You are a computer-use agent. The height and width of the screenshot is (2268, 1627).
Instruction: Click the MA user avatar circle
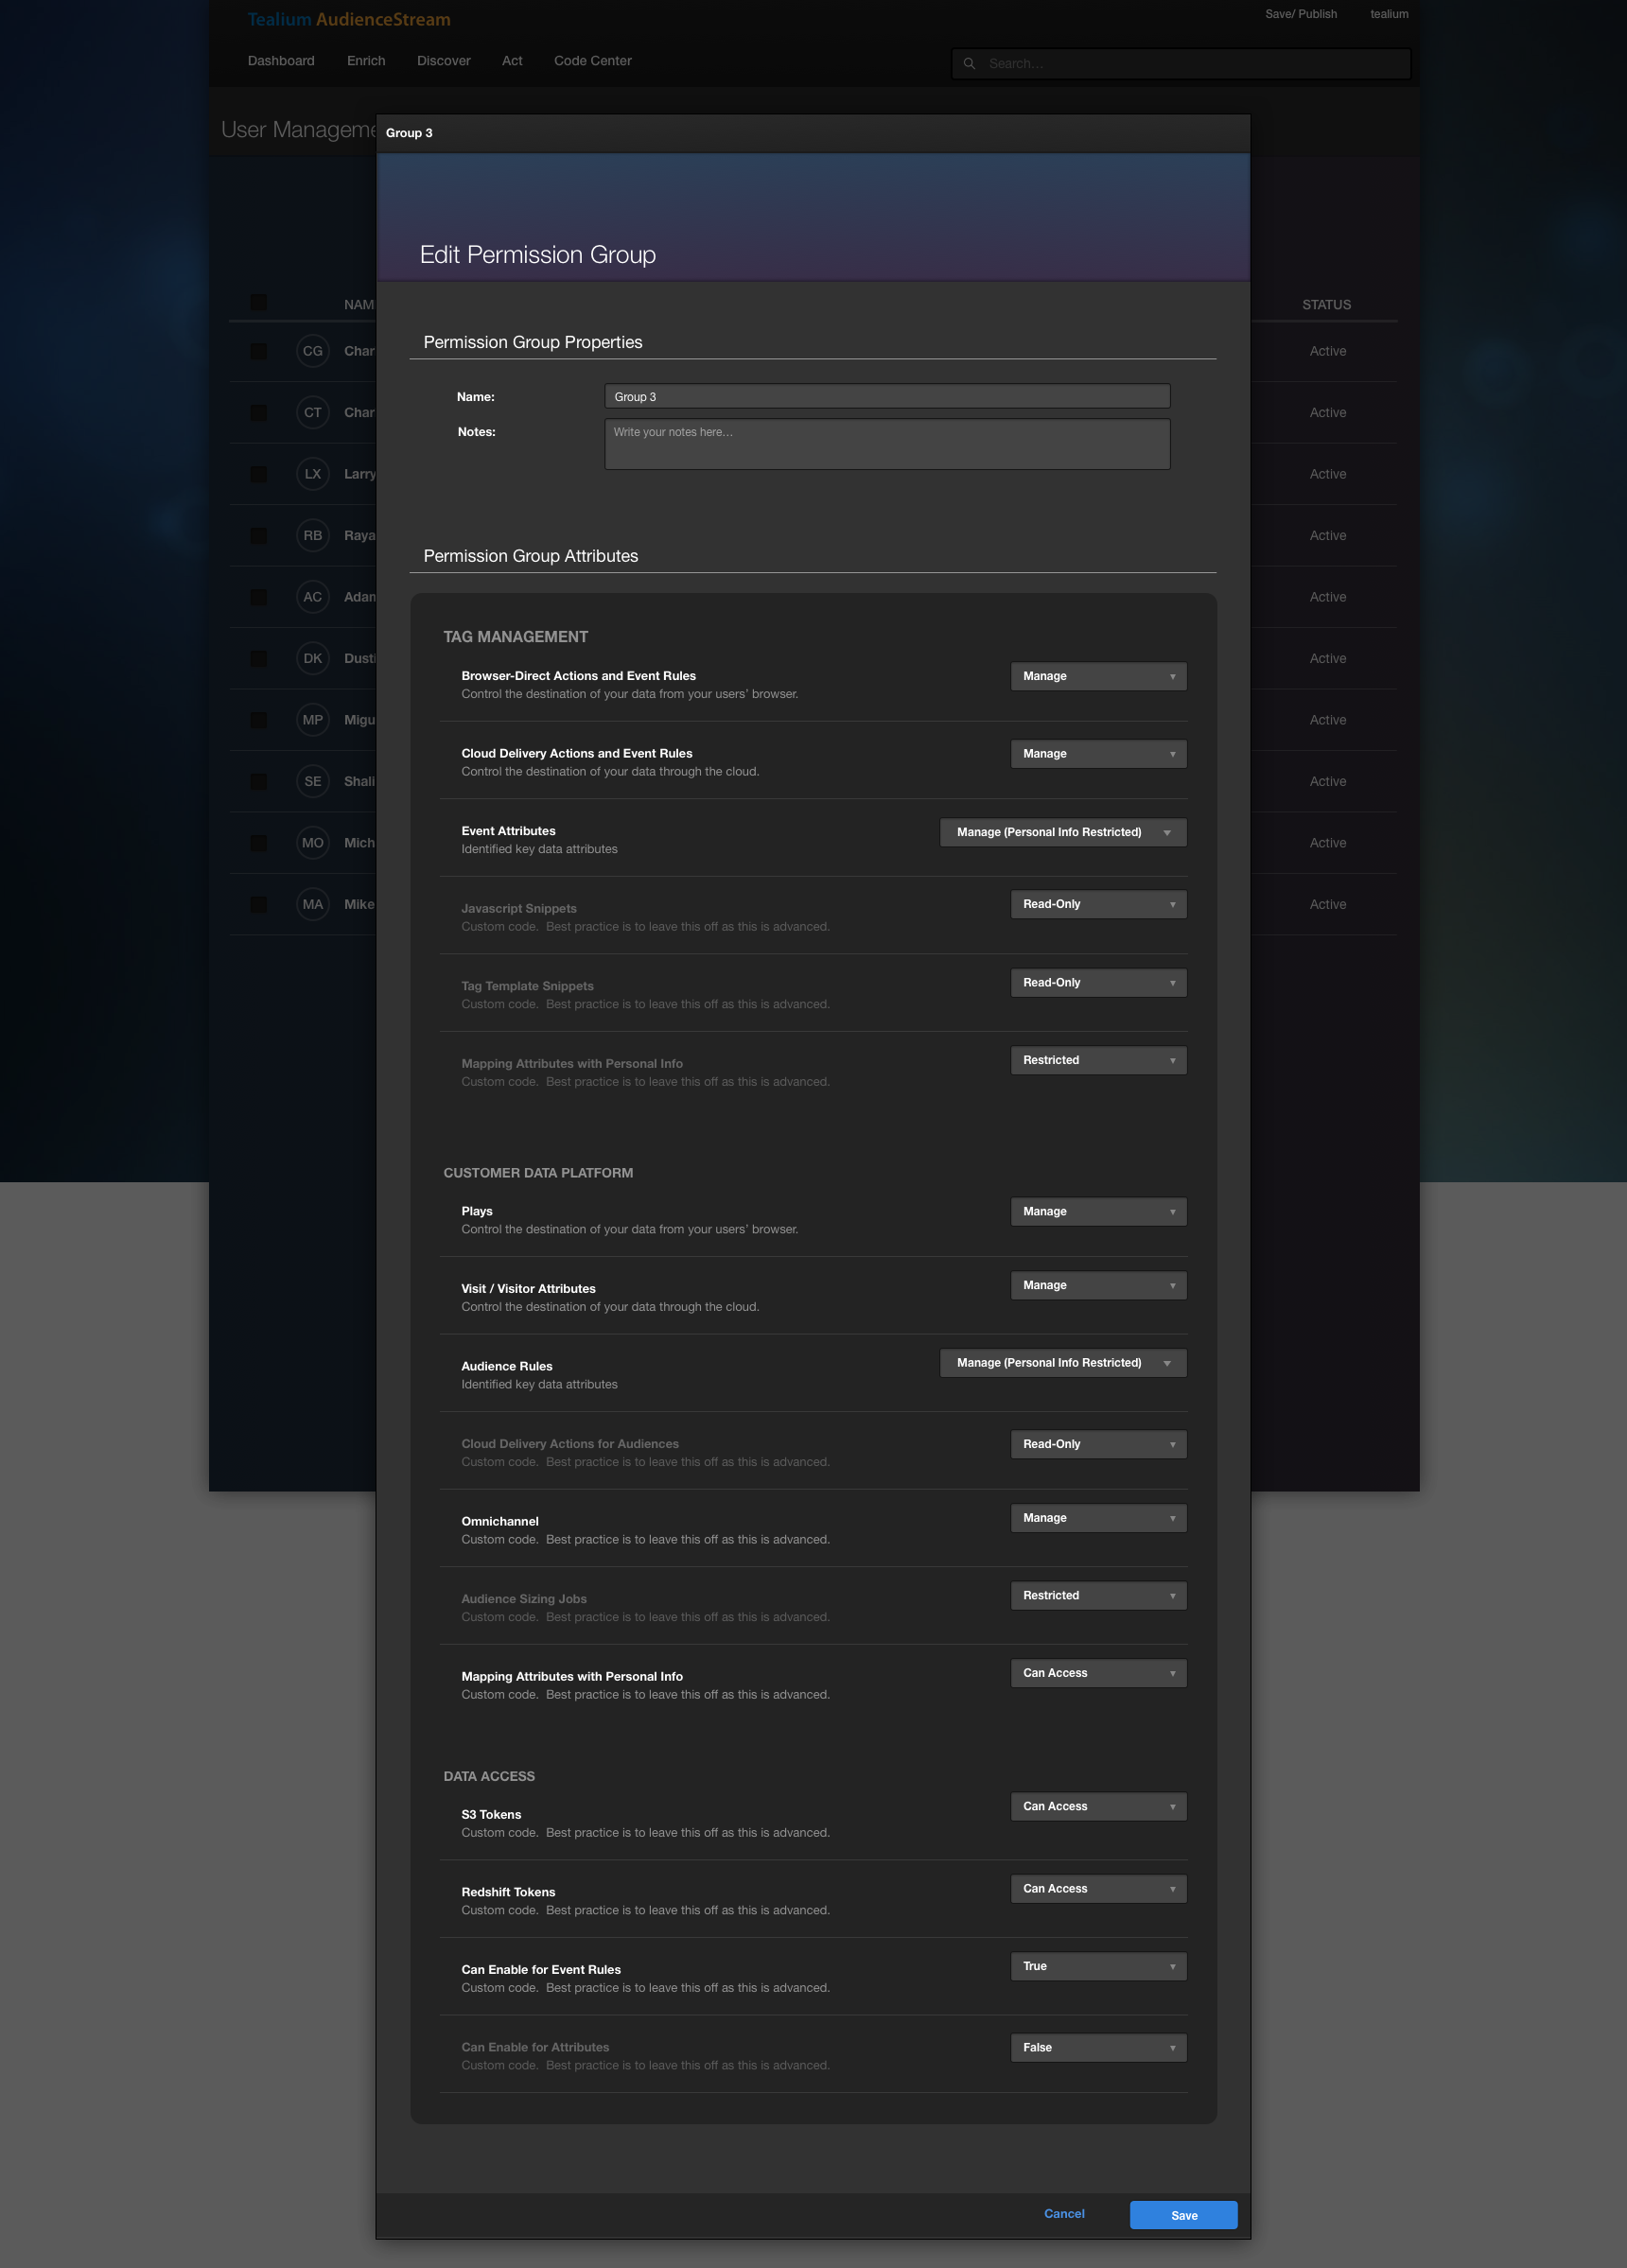click(313, 903)
